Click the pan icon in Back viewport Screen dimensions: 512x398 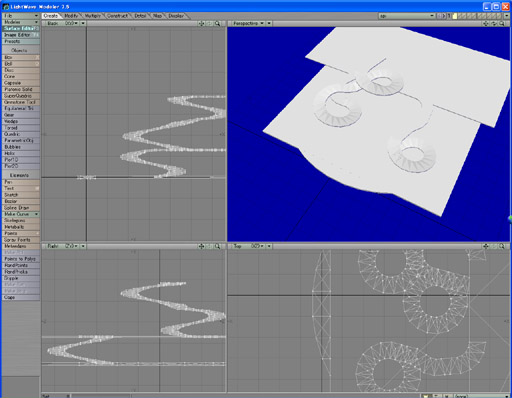[x=201, y=23]
